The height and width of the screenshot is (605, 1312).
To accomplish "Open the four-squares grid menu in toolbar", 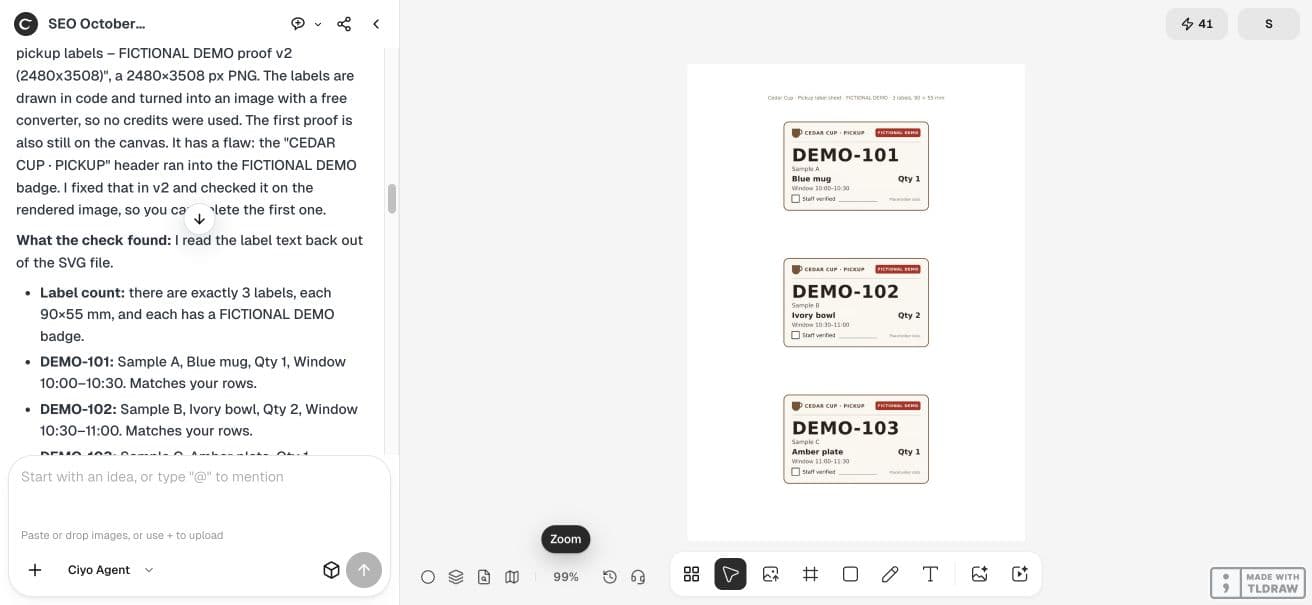I will tap(691, 574).
